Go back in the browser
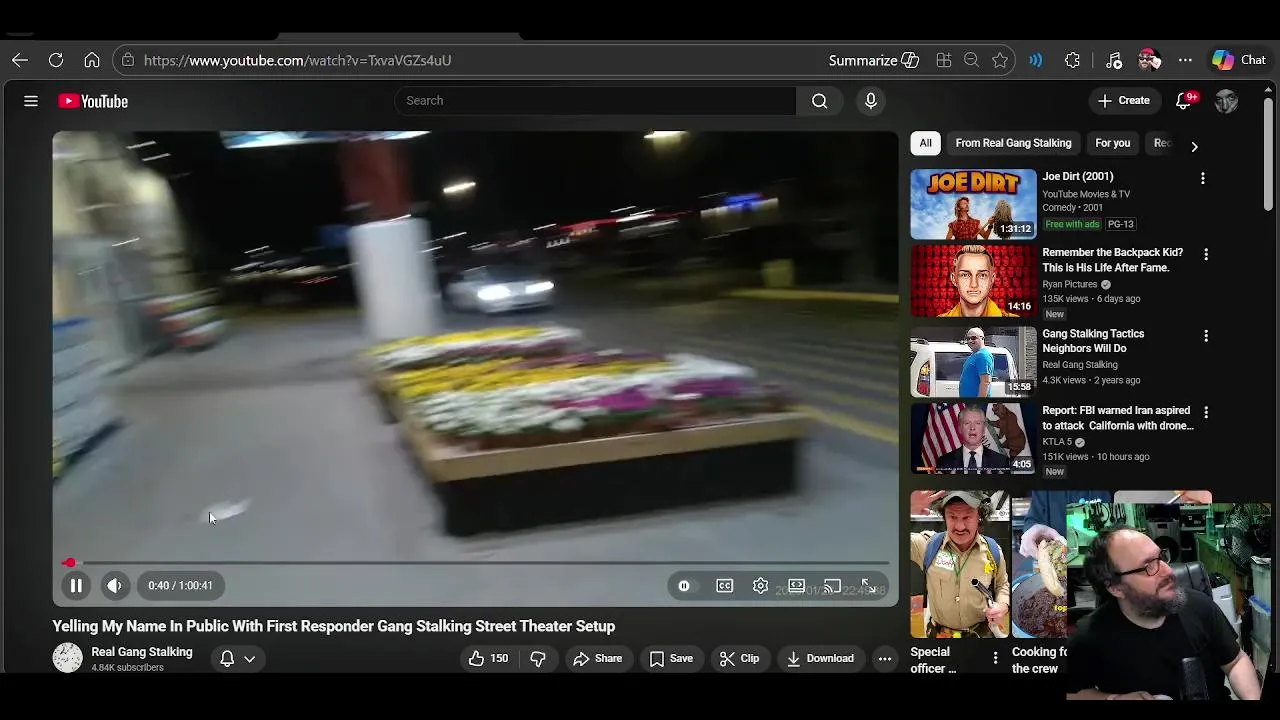 [x=20, y=60]
